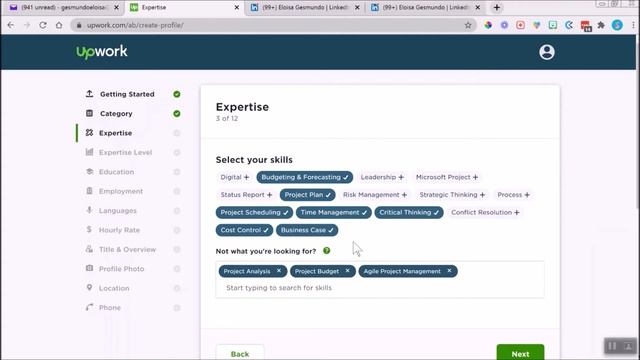Click the Getting Started upload icon
The width and height of the screenshot is (640, 360).
89,94
